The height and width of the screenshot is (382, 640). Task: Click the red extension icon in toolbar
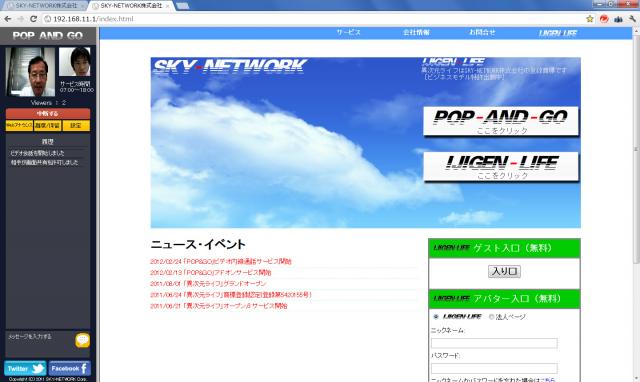pyautogui.click(x=604, y=19)
